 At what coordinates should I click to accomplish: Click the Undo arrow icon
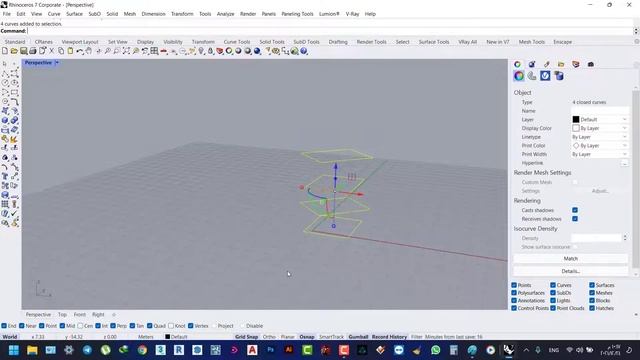80,51
